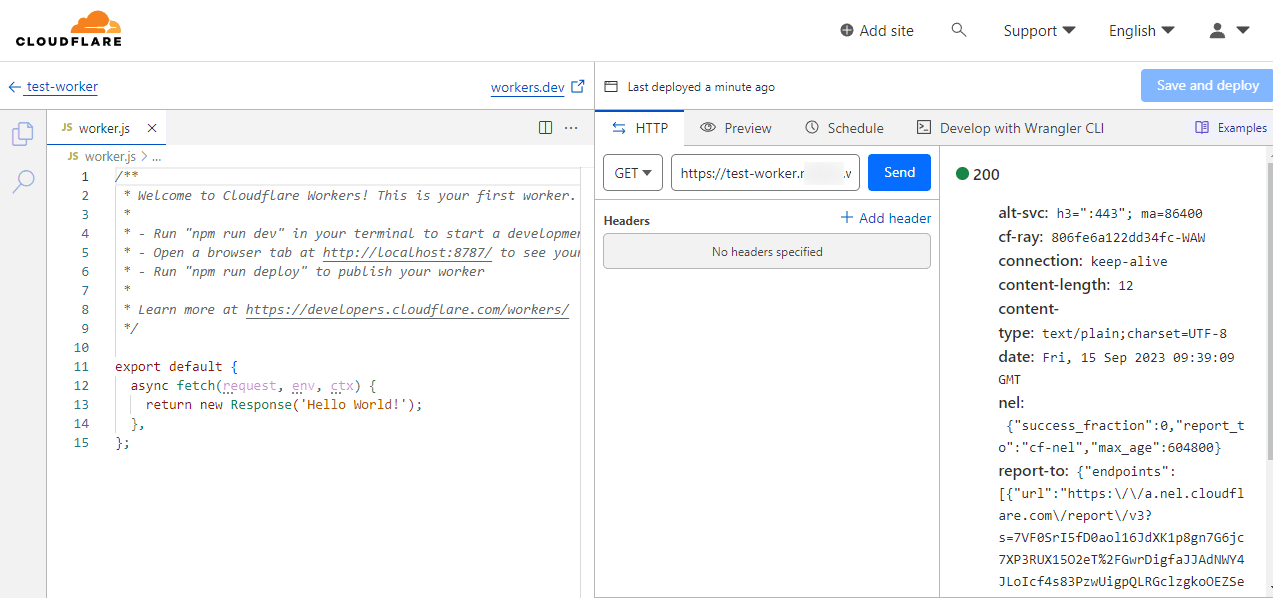Screen dimensions: 1273x598
Task: Click the alt-svc header value
Action: tap(1130, 214)
